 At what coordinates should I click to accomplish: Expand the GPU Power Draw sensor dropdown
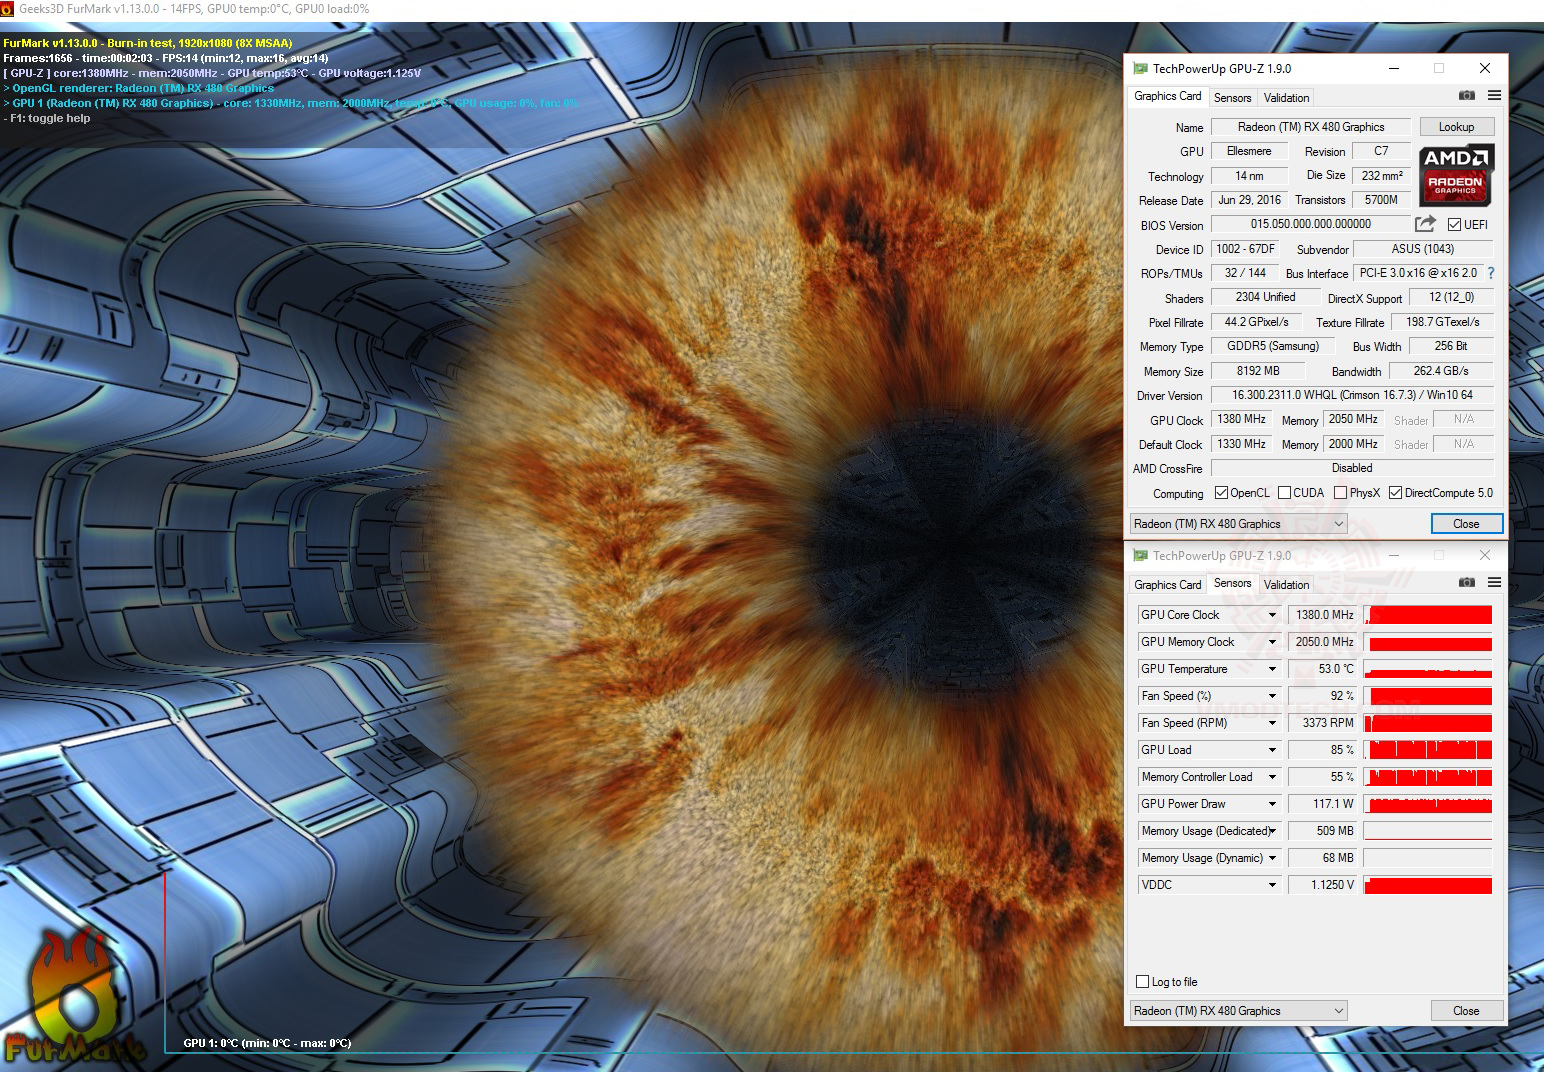pyautogui.click(x=1272, y=804)
